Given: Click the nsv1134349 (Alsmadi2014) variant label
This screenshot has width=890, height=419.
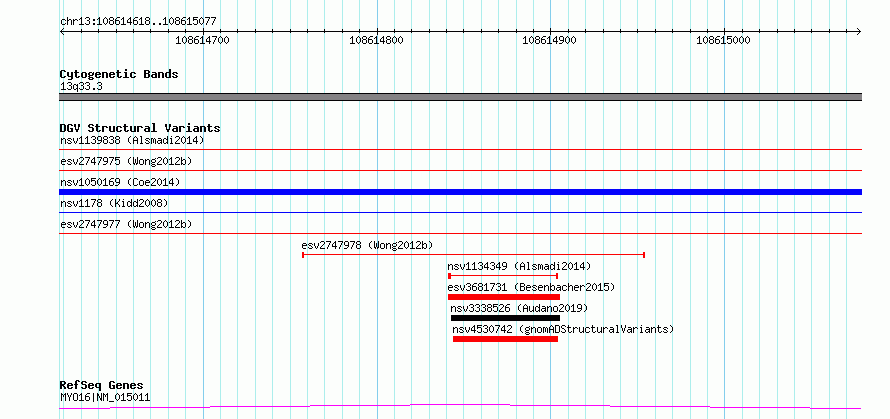Looking at the screenshot, I should 519,266.
